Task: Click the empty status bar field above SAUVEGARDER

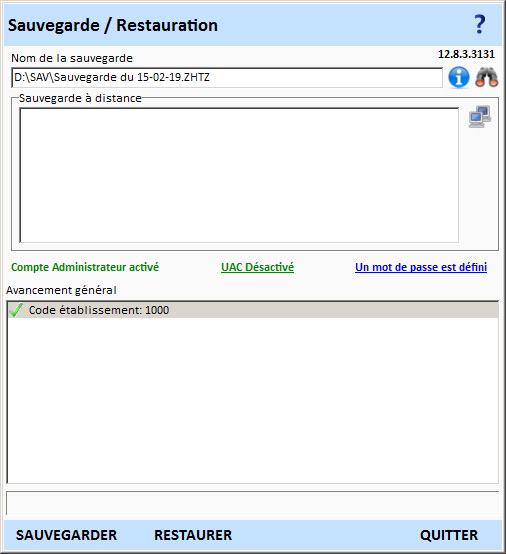Action: click(252, 503)
